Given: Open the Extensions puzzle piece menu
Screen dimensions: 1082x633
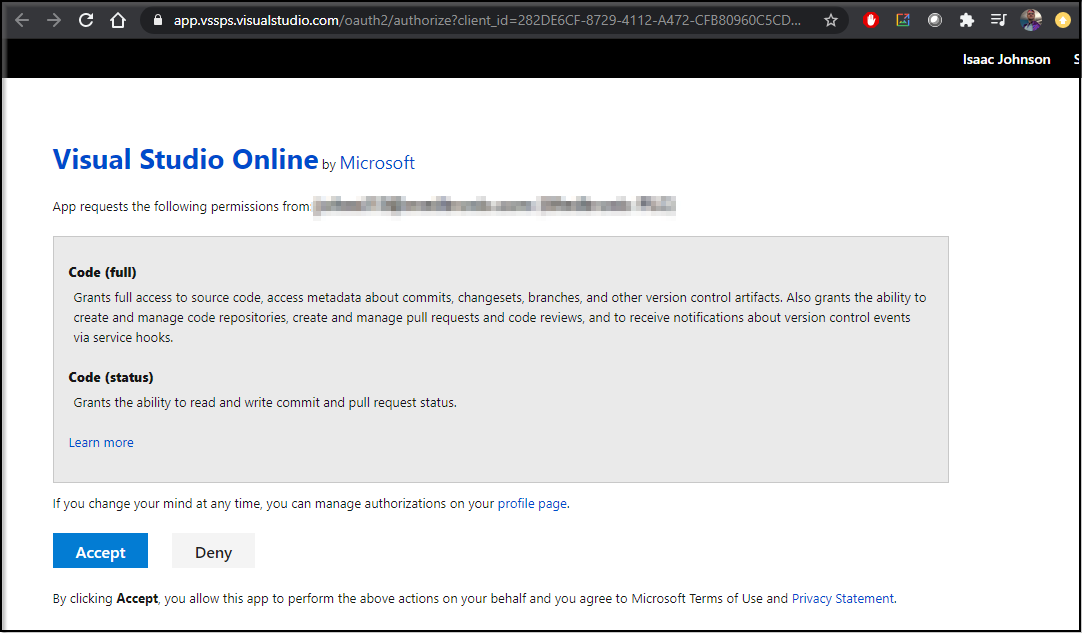Looking at the screenshot, I should click(x=967, y=20).
